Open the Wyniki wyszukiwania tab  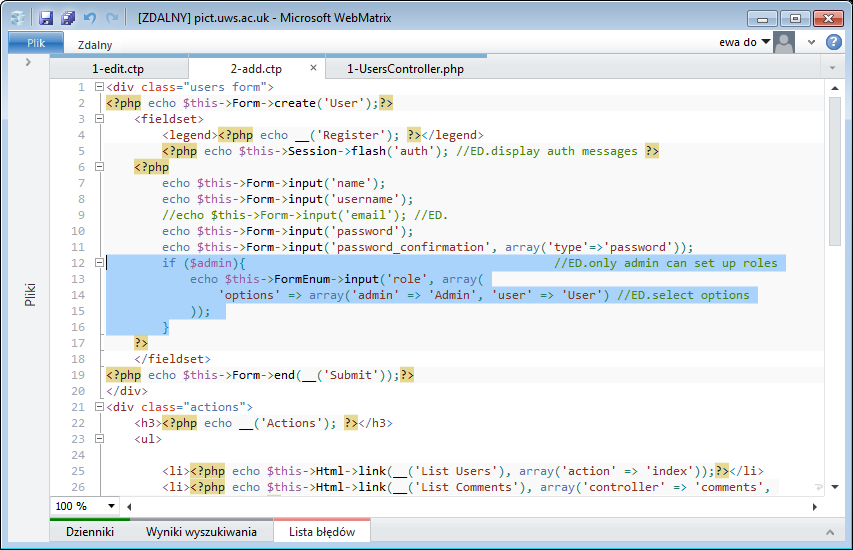pyautogui.click(x=201, y=532)
